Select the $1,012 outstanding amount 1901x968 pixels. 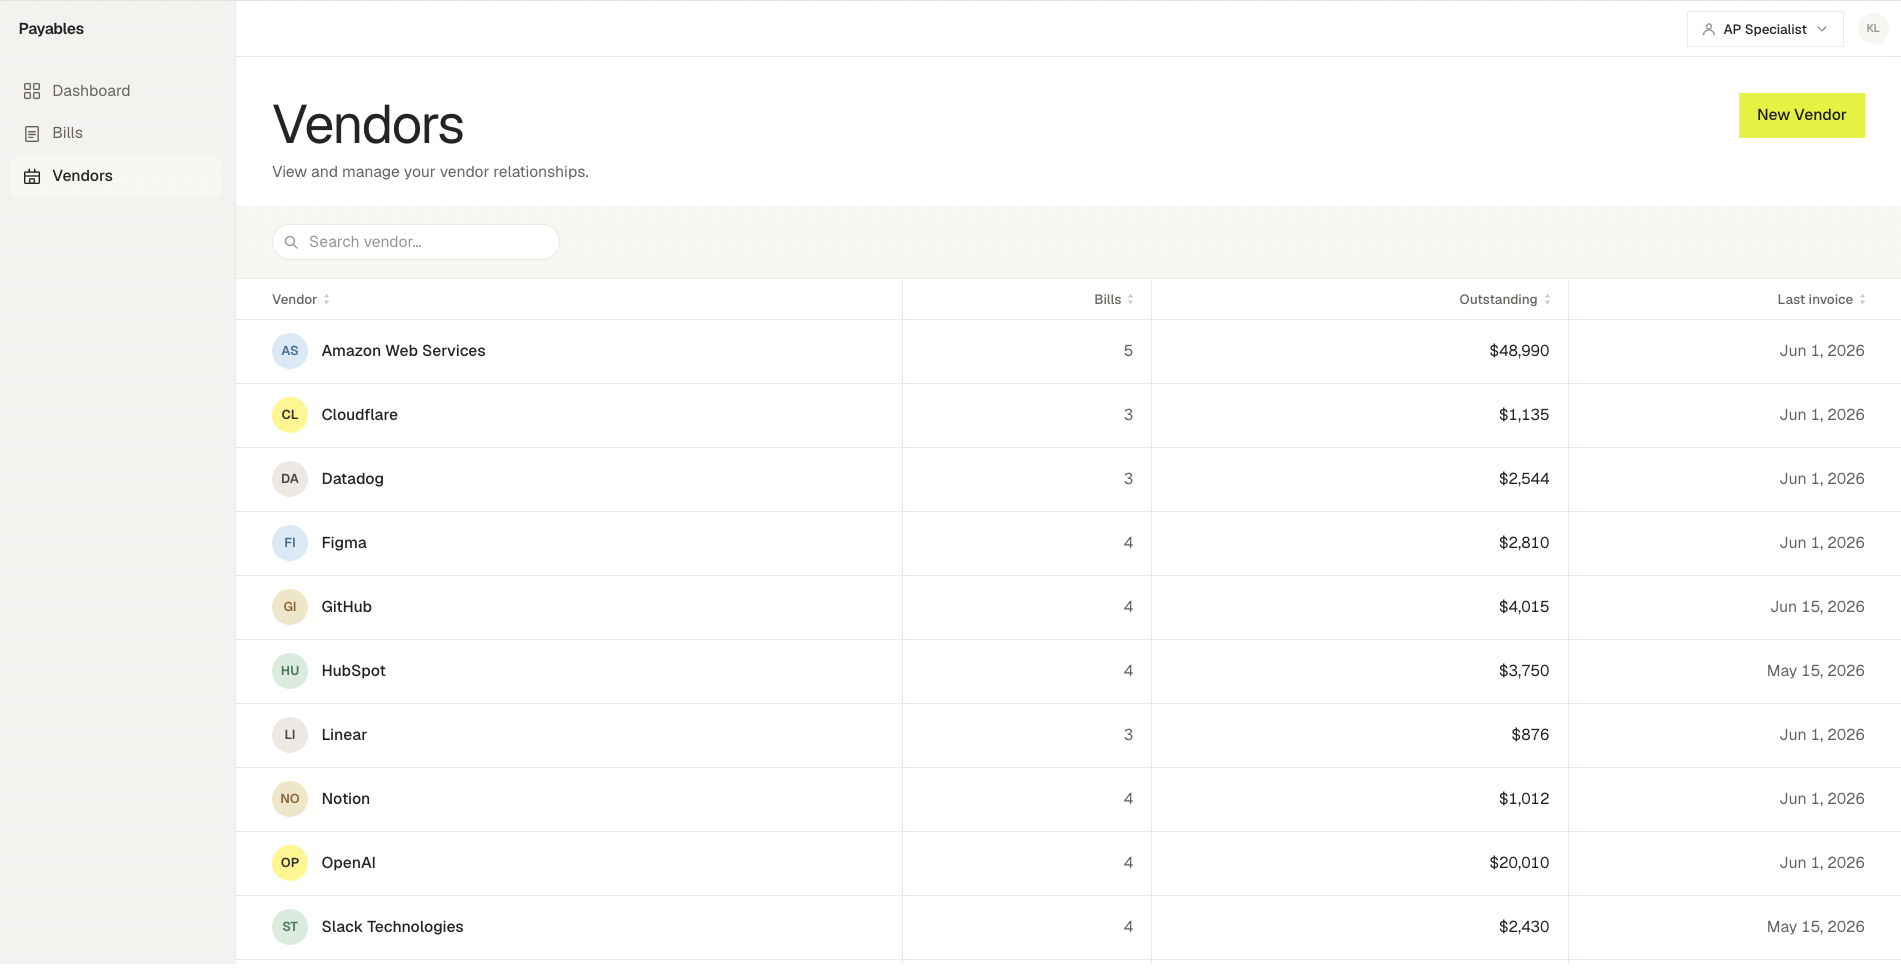[1524, 799]
